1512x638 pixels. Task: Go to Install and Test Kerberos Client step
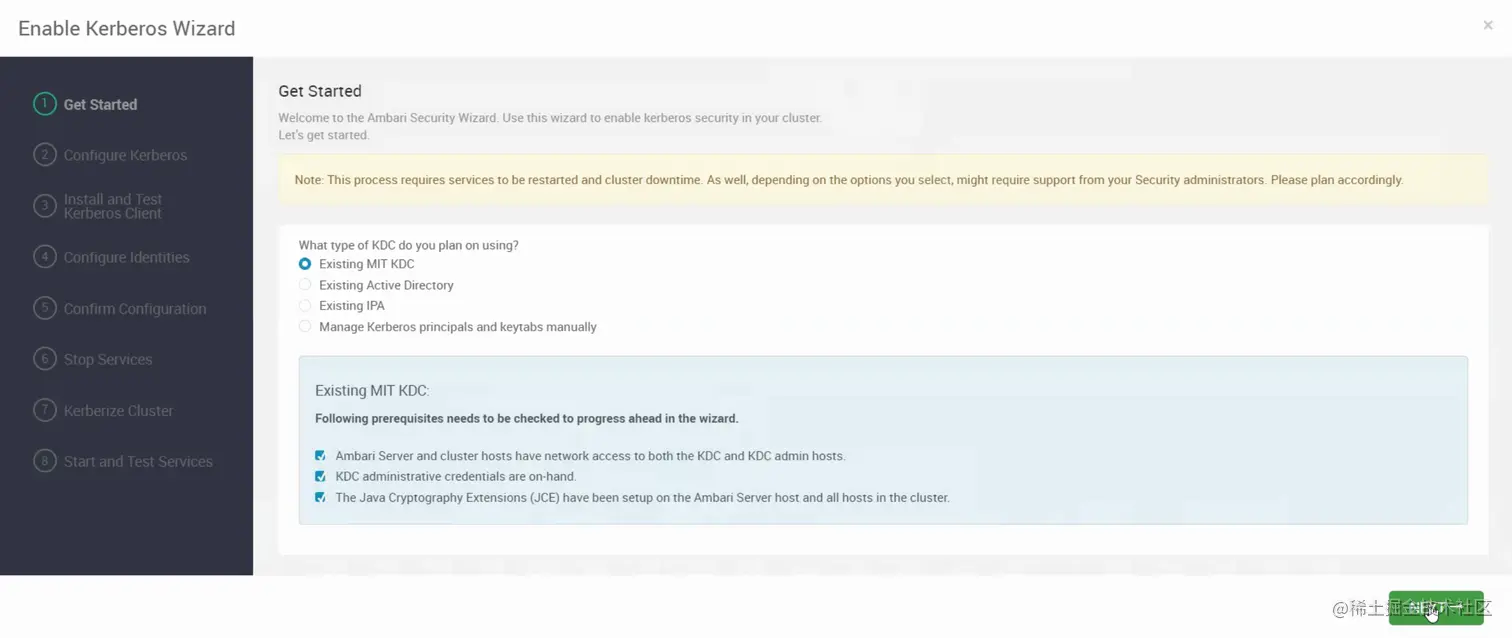pos(113,206)
